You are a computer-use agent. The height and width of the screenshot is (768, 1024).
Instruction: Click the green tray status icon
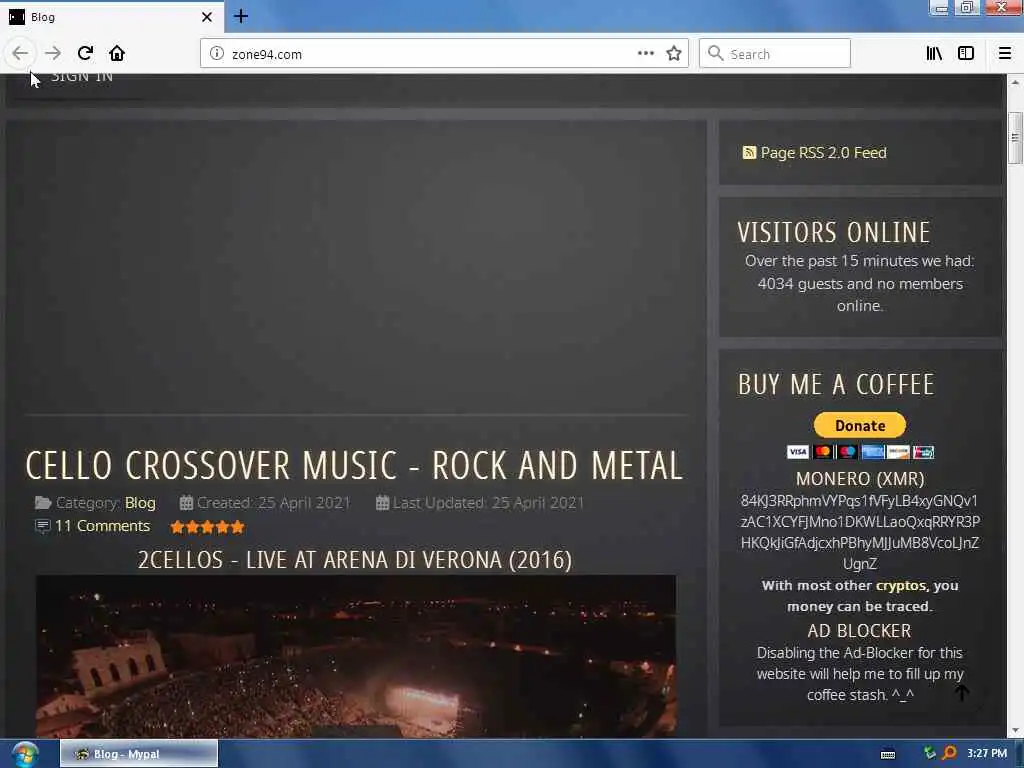click(930, 753)
